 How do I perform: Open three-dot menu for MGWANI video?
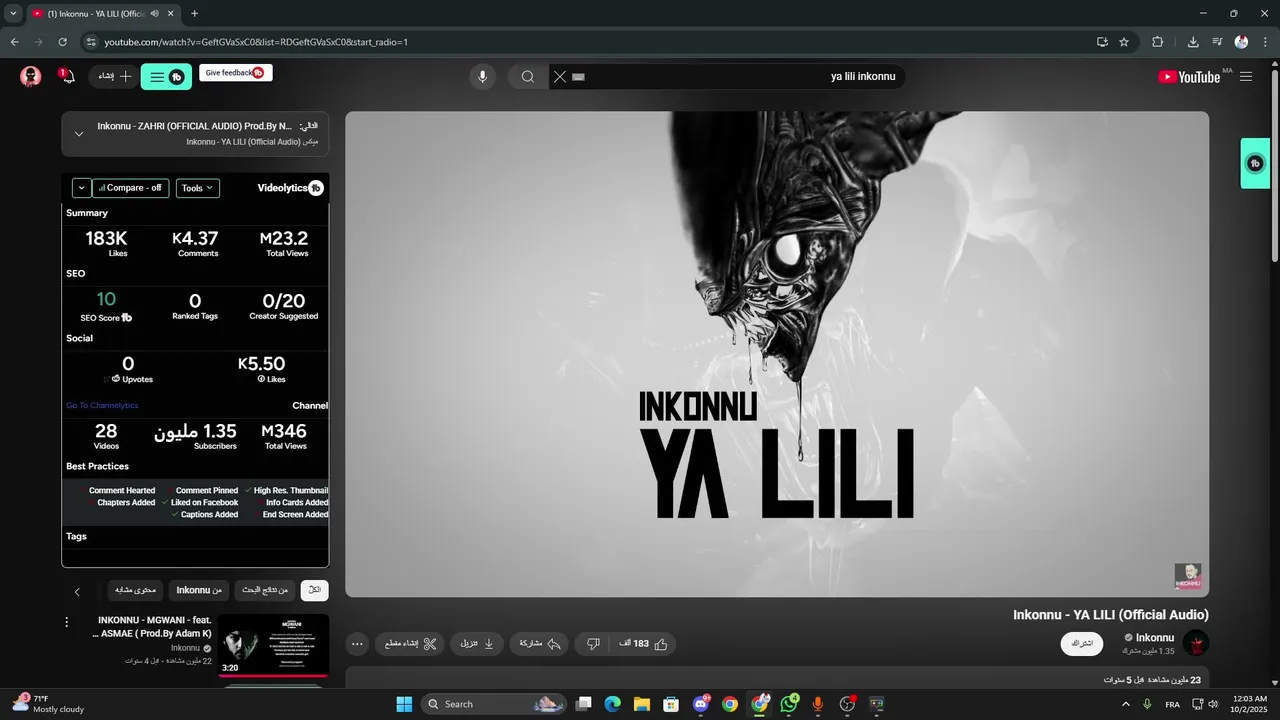click(x=67, y=622)
